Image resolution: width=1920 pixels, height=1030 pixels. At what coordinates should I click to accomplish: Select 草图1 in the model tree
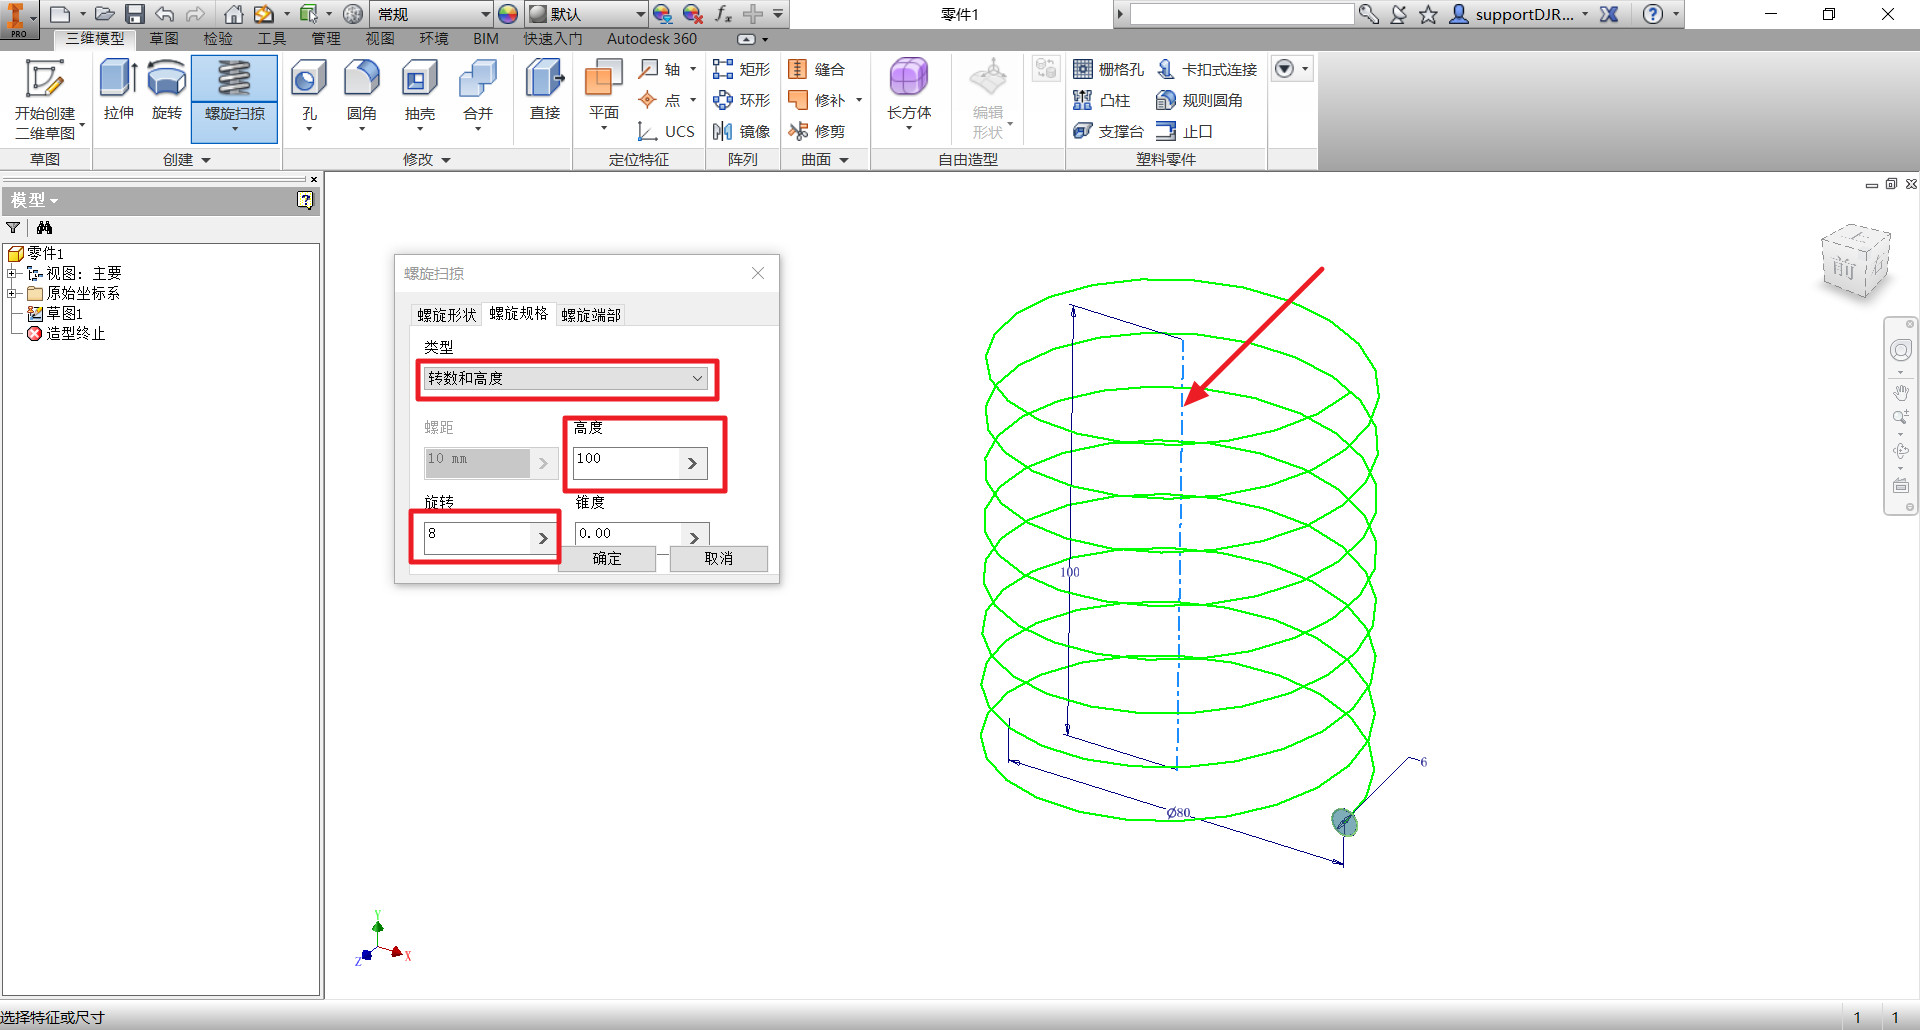(64, 313)
